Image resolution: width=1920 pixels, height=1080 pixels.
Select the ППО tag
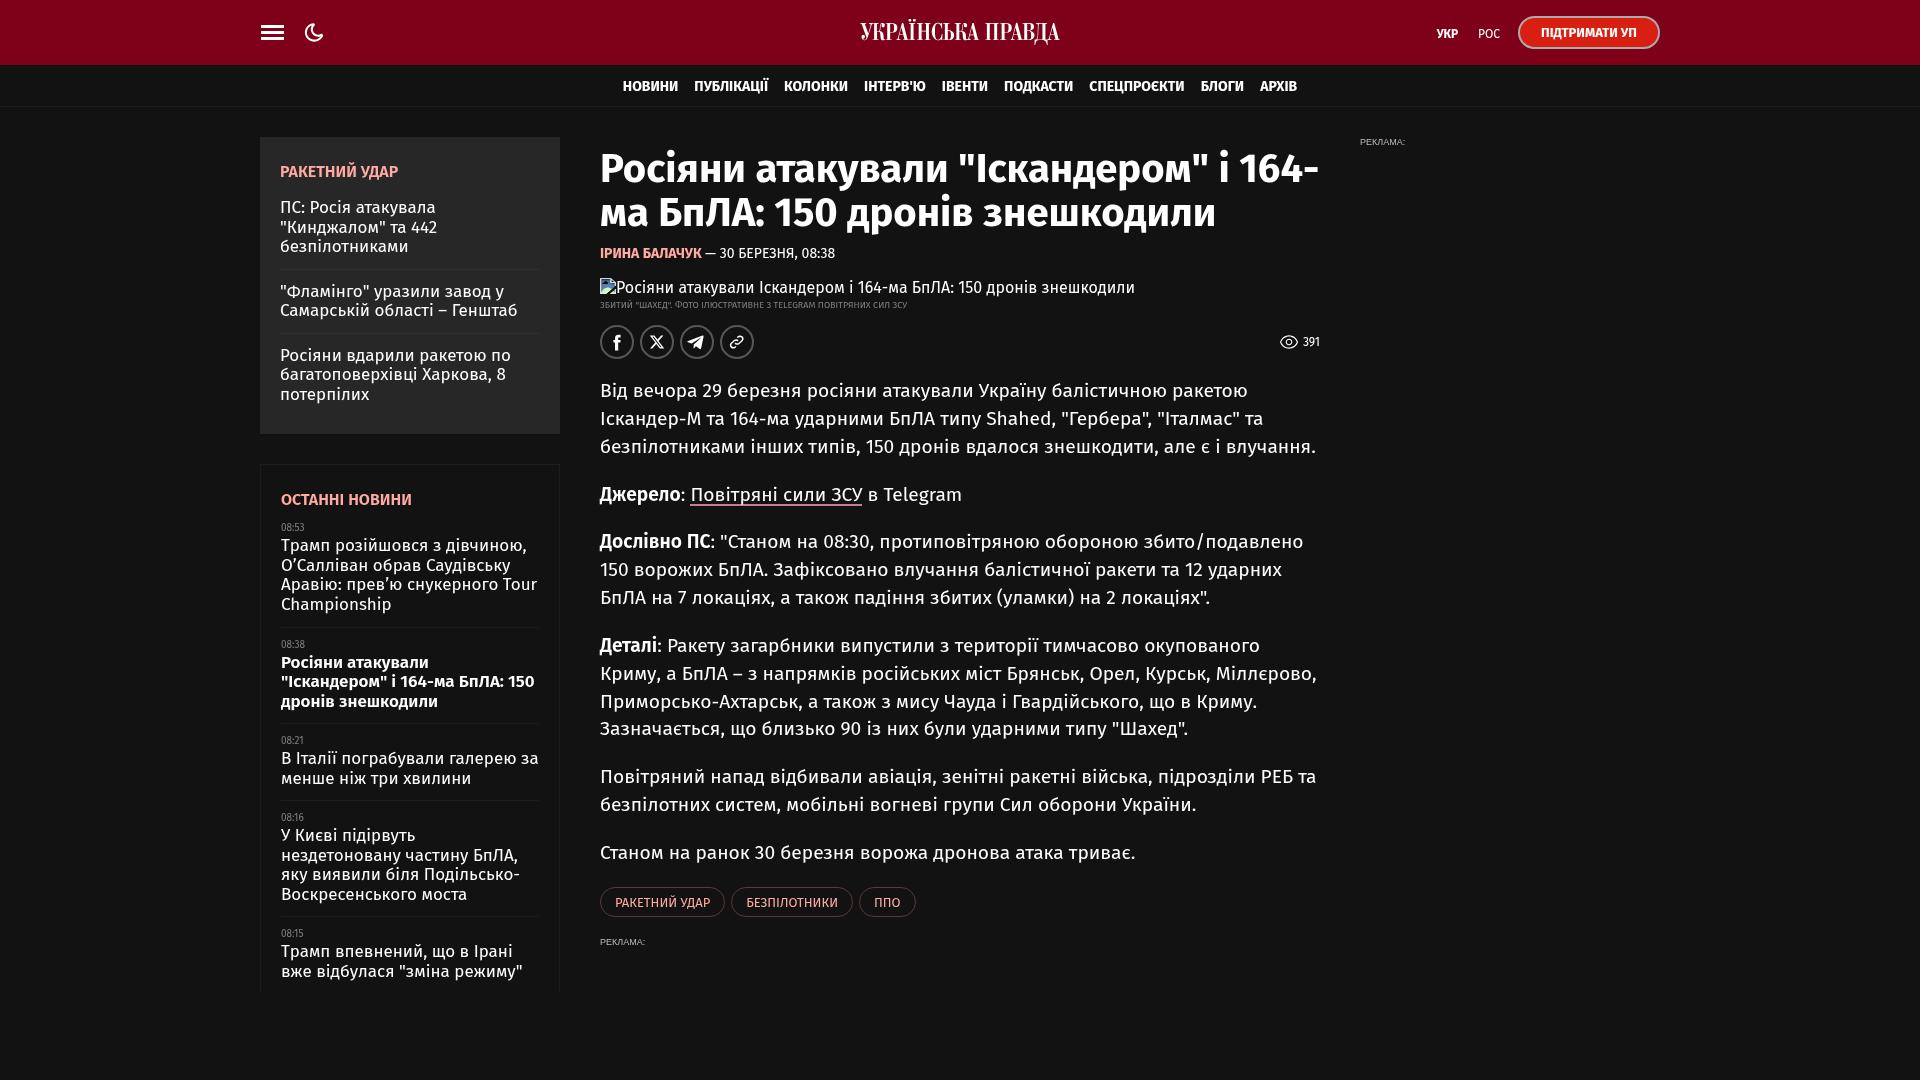[x=886, y=902]
